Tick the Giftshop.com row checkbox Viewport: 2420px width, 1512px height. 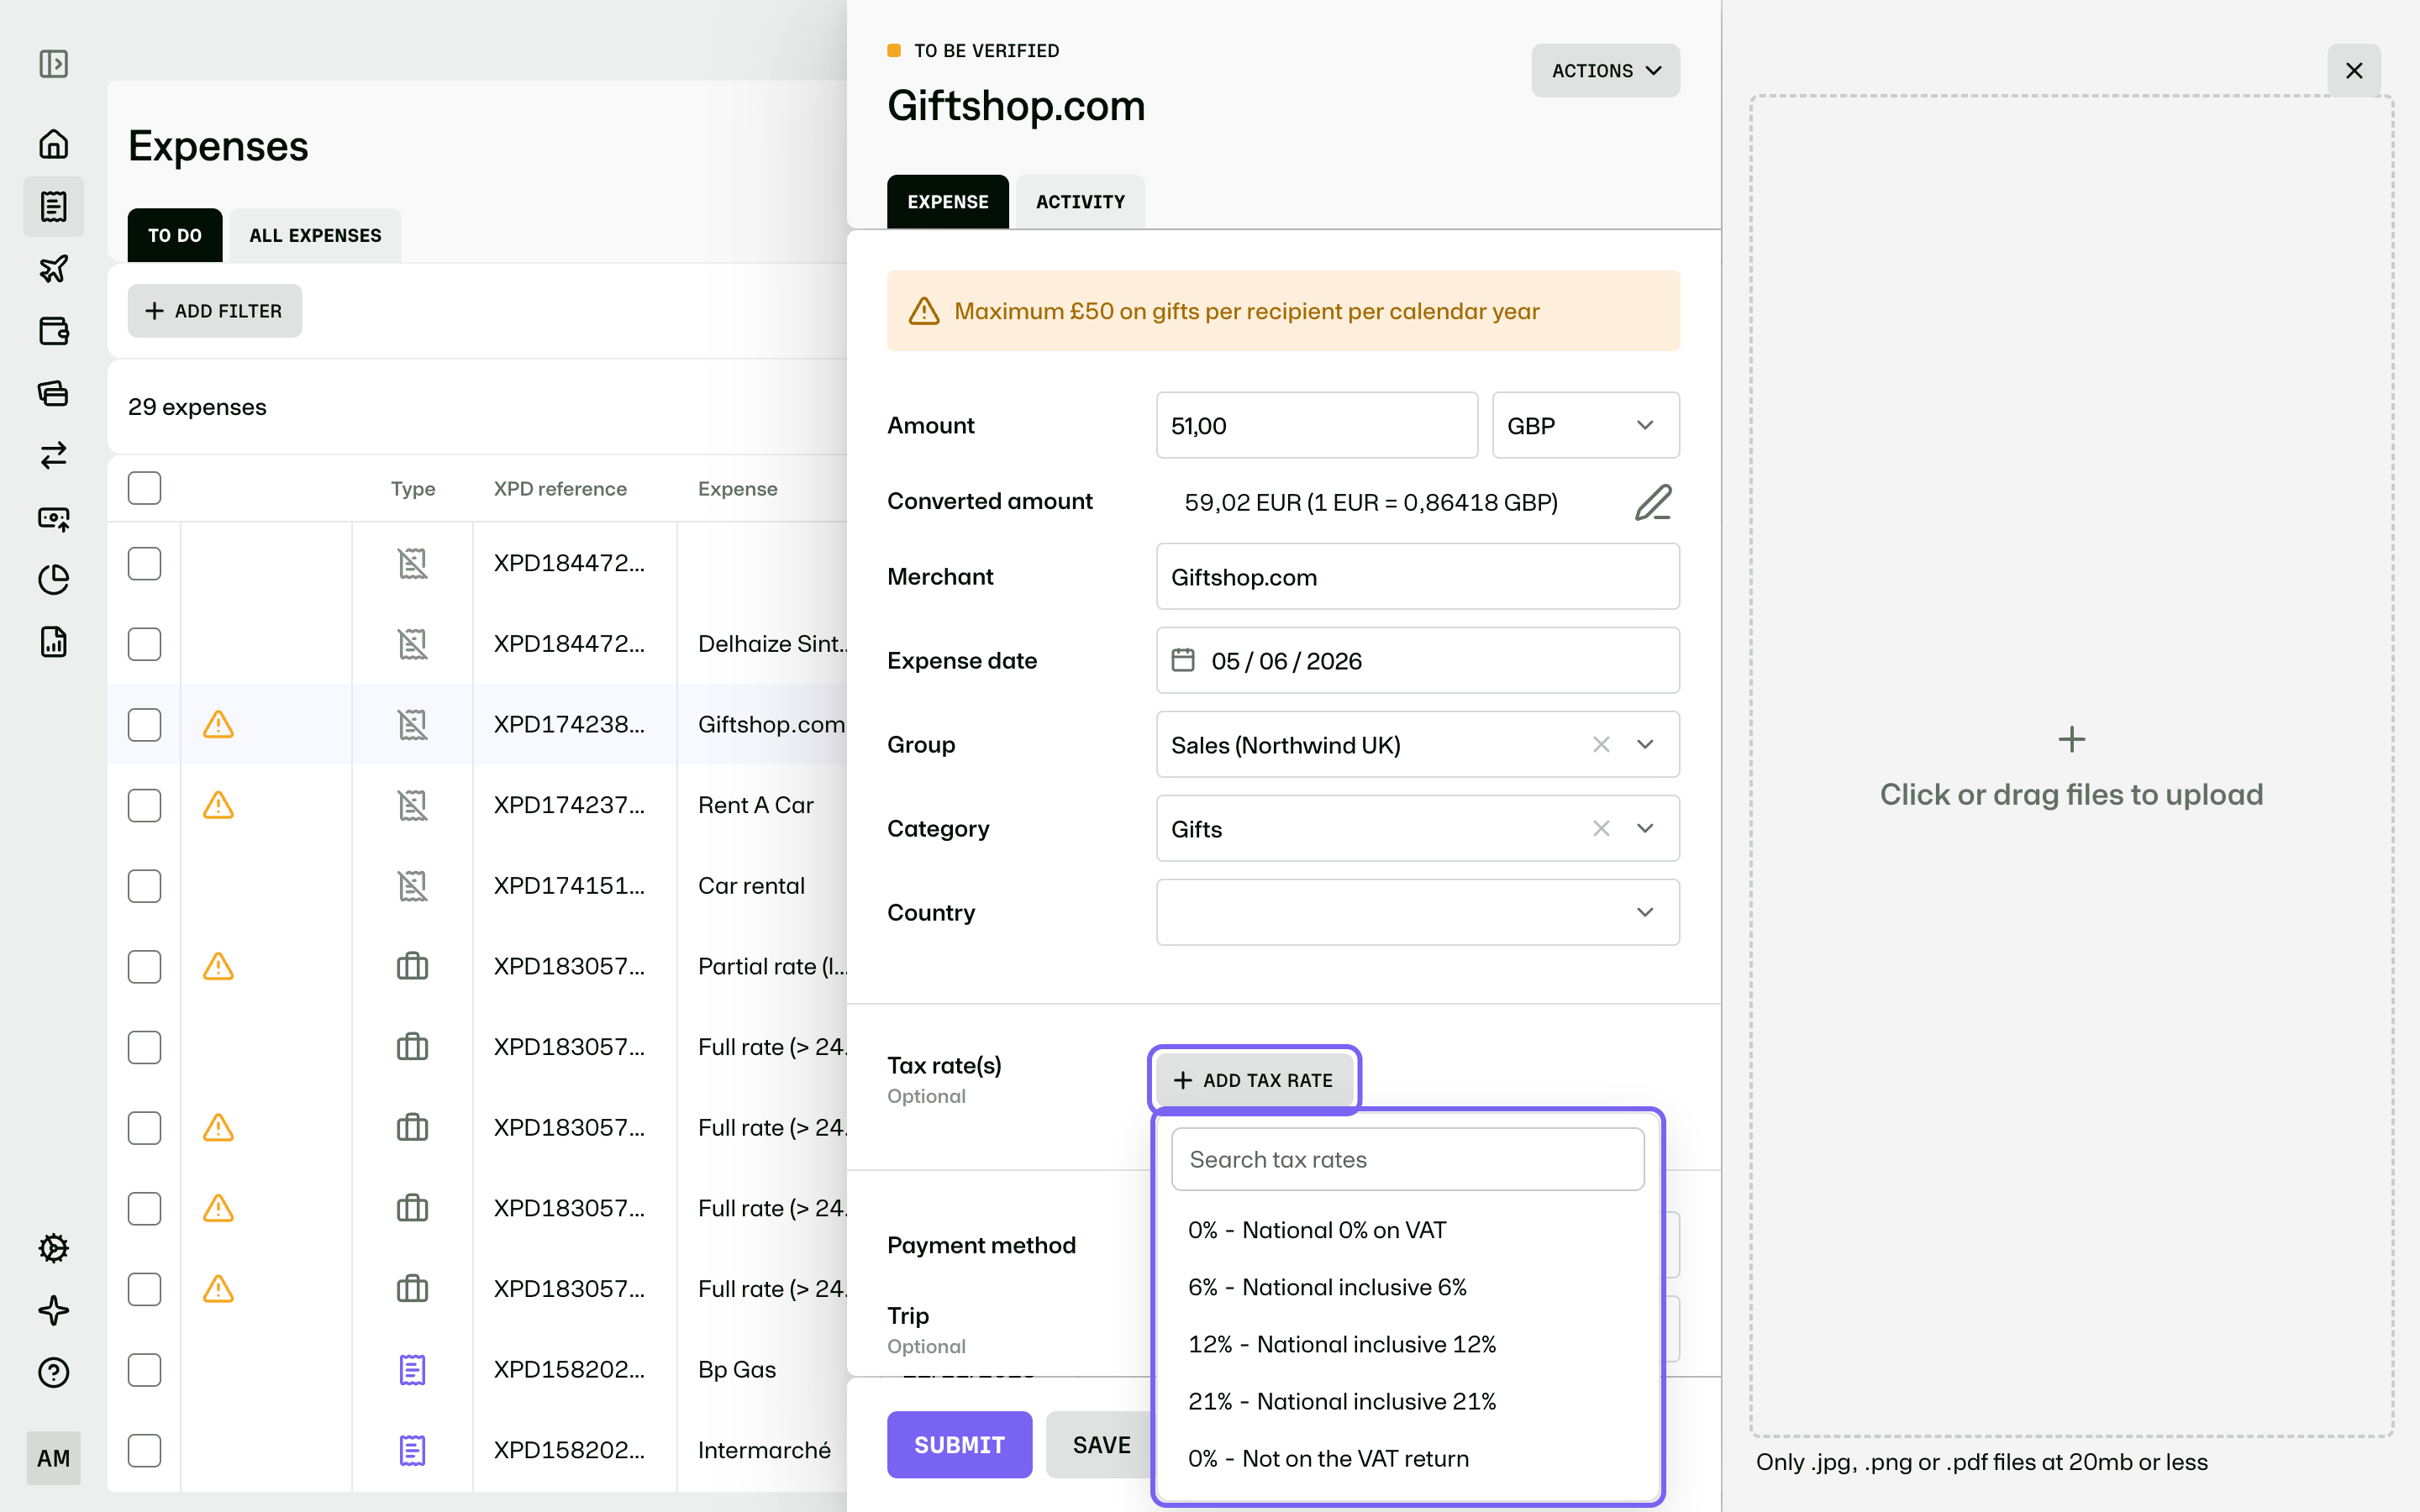[144, 724]
